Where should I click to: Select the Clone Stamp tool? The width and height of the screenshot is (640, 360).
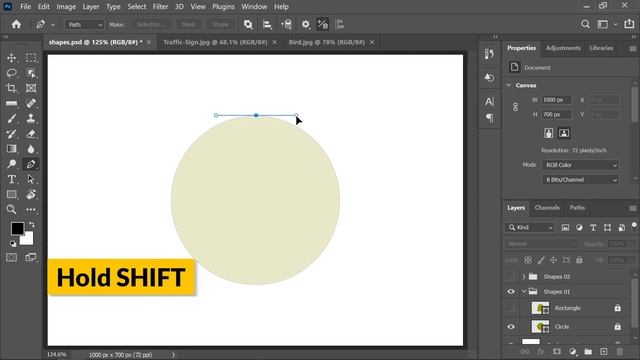(31, 118)
